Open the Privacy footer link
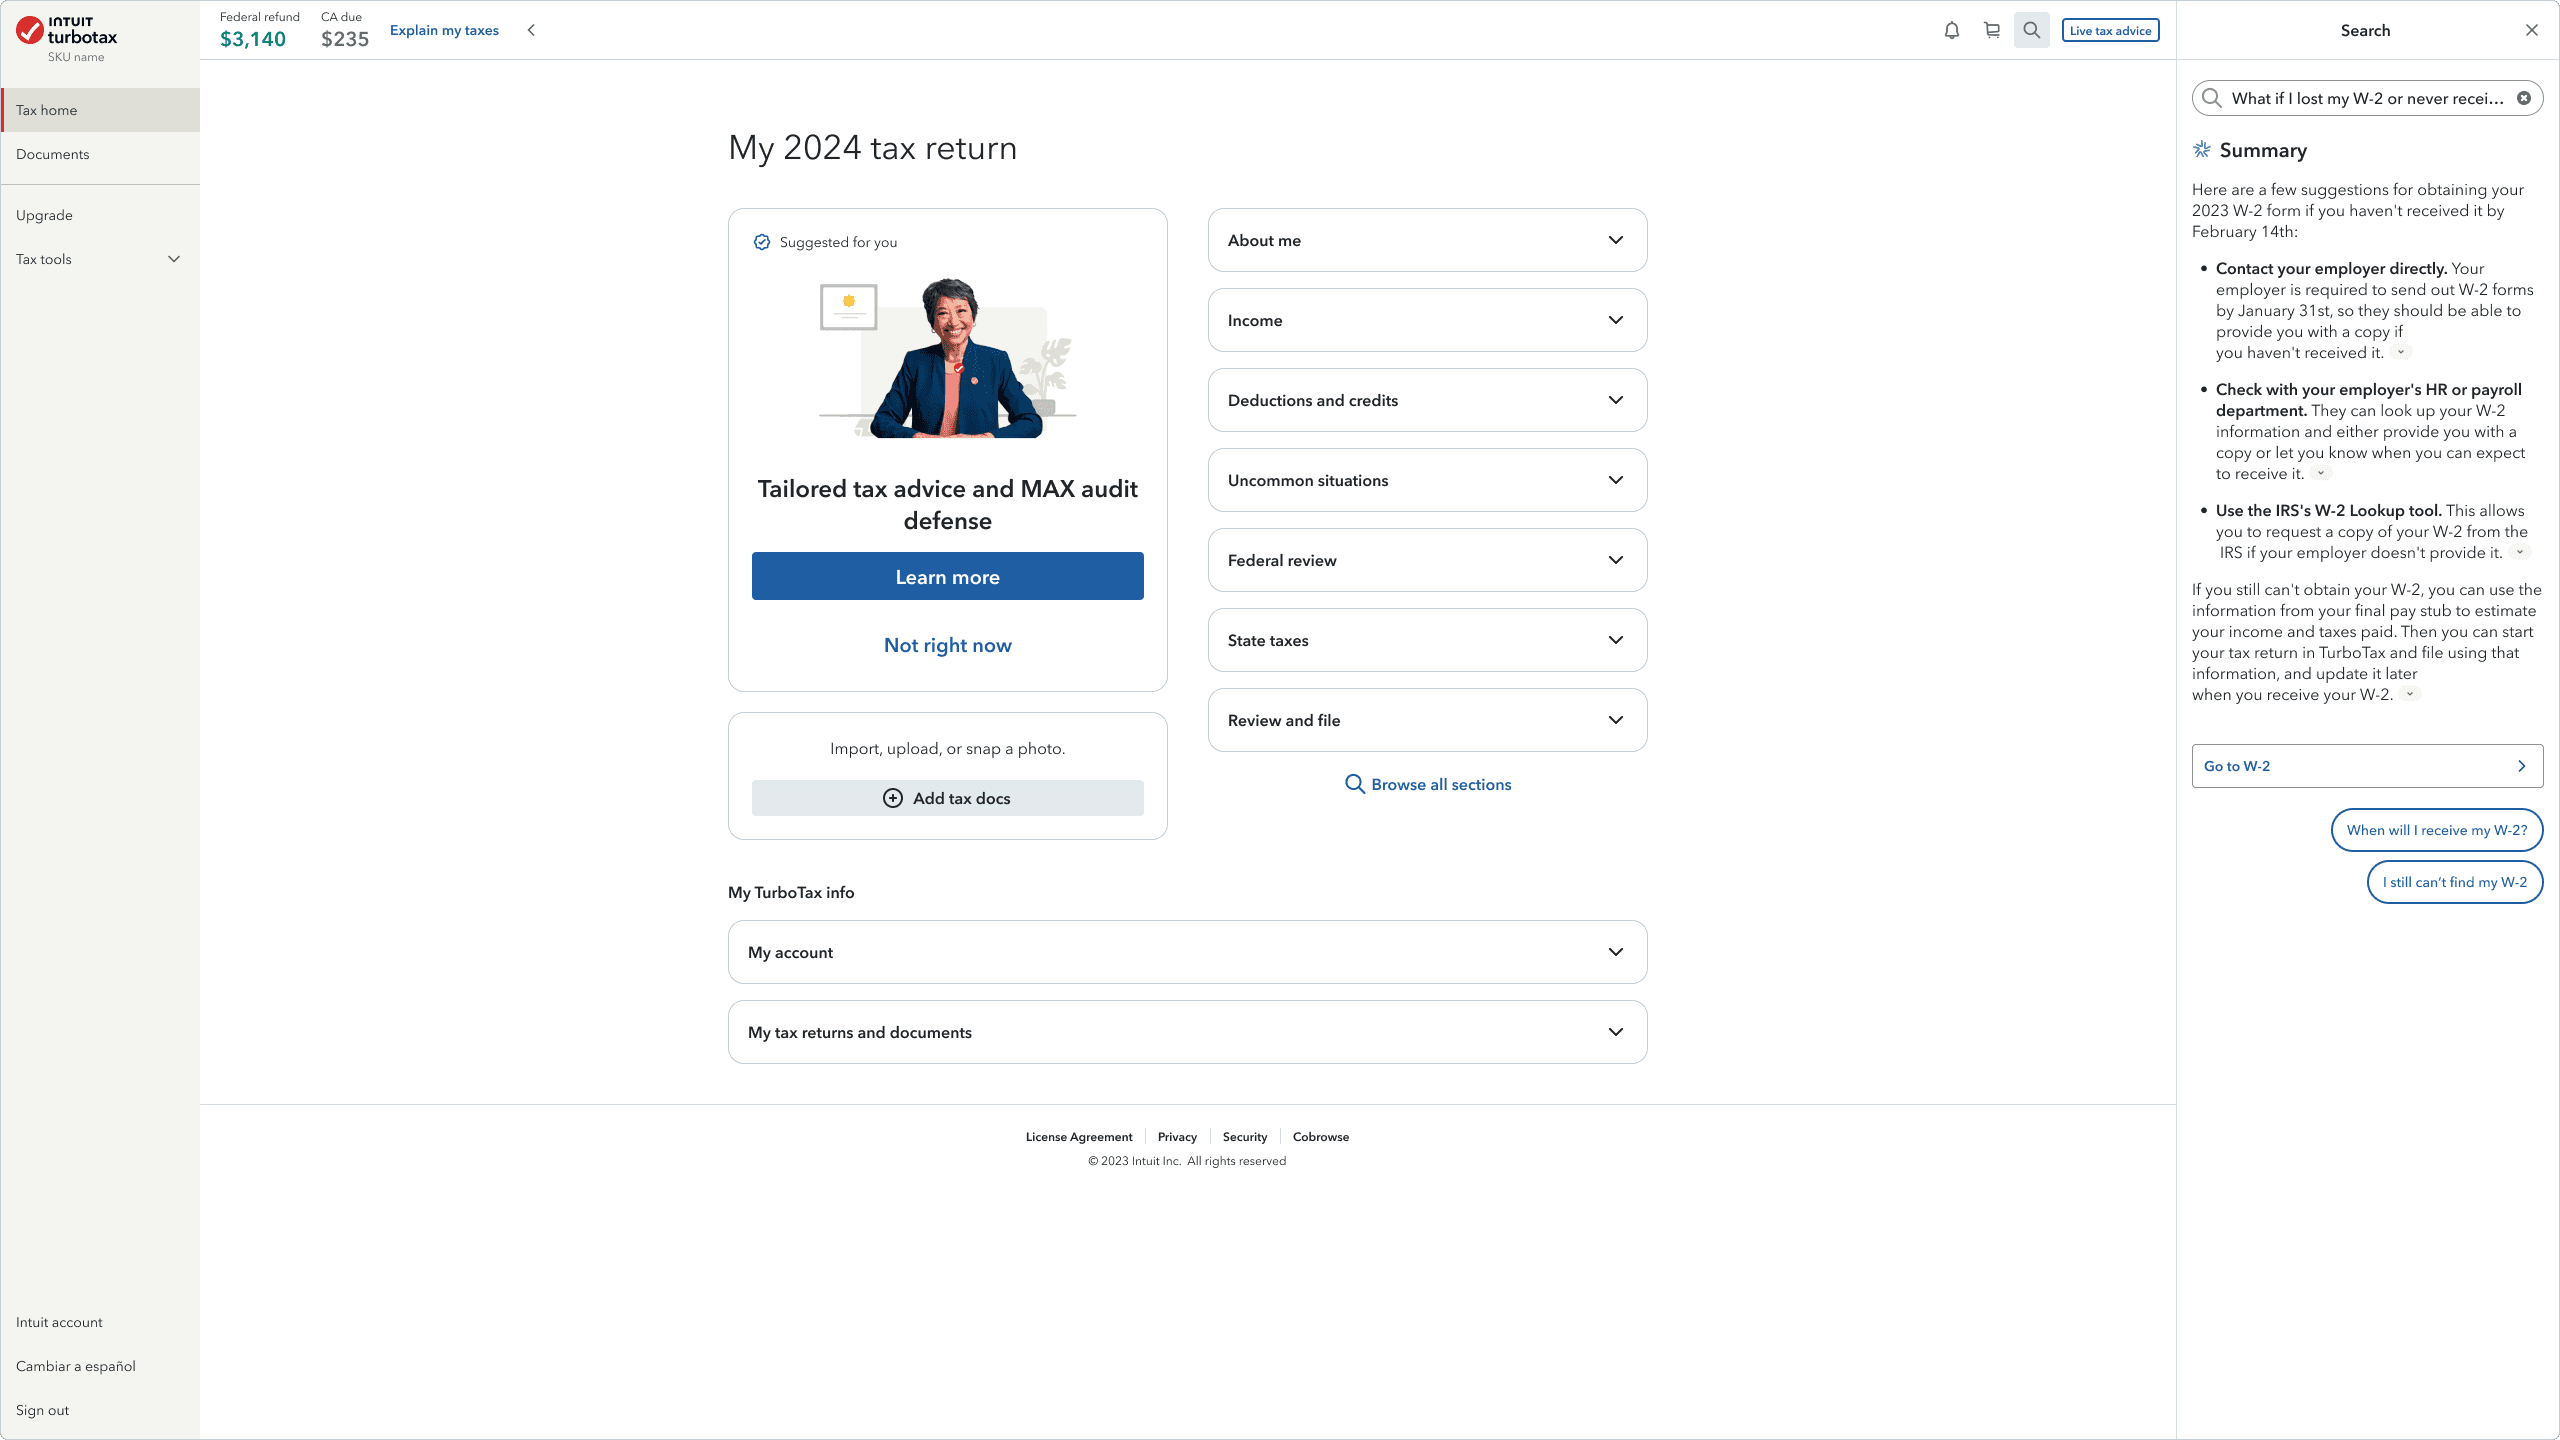The height and width of the screenshot is (1440, 2560). 1177,1137
